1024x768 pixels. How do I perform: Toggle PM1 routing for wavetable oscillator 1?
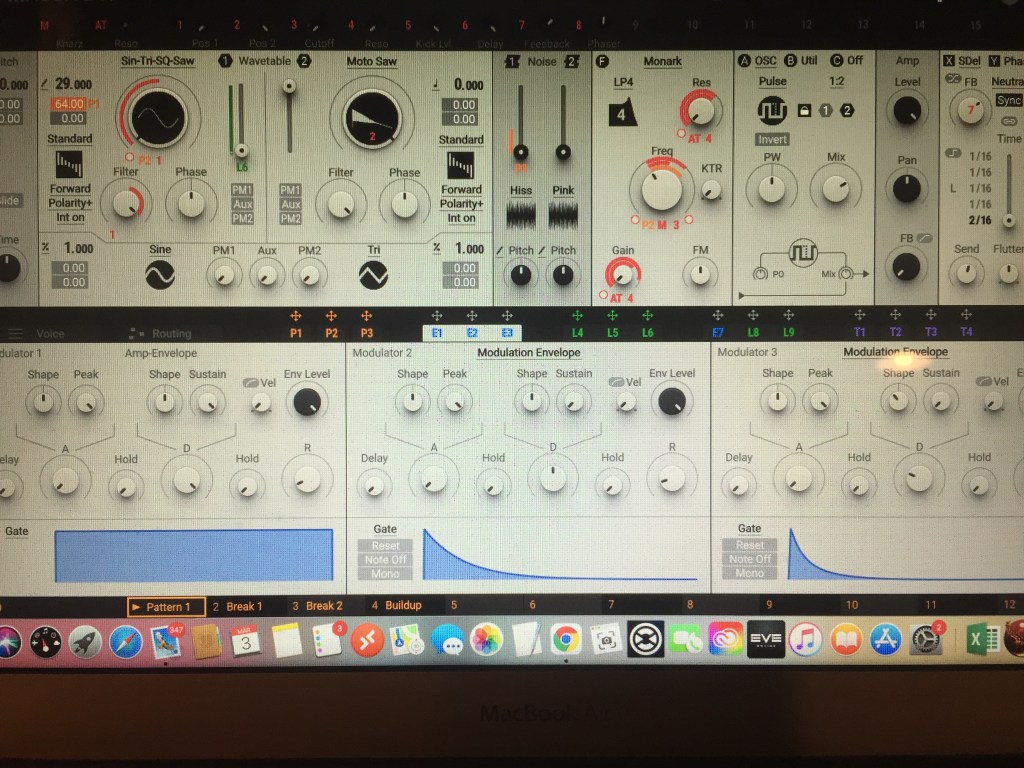(242, 190)
